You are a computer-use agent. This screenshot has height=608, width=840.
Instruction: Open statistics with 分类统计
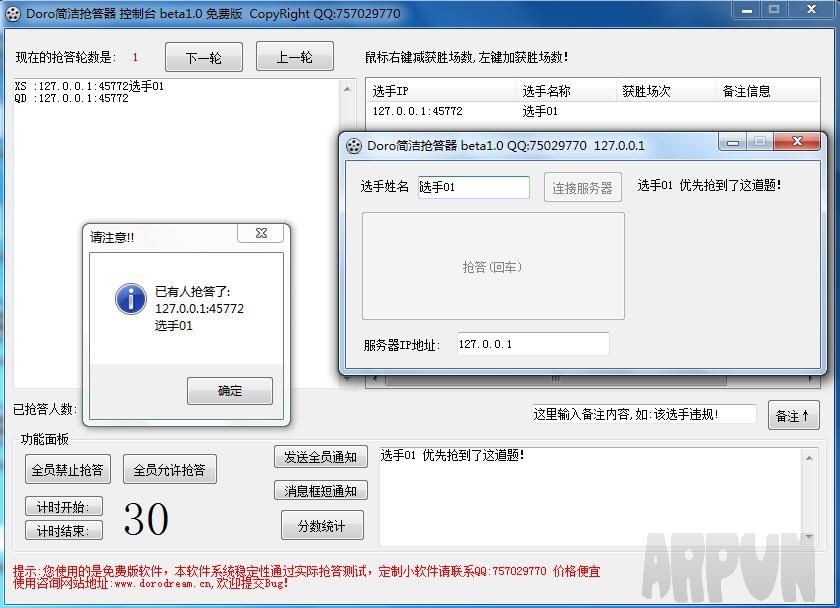(322, 524)
